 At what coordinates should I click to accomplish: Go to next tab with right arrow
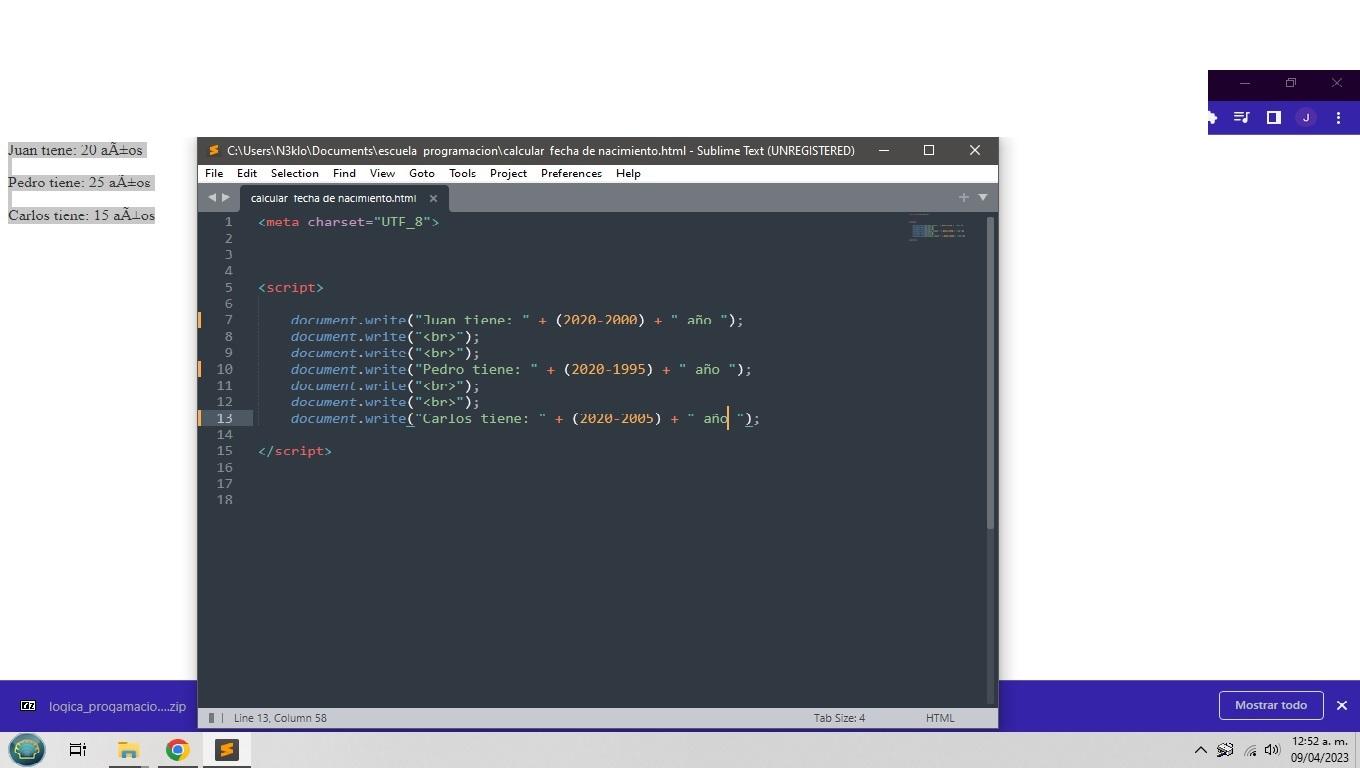point(226,198)
